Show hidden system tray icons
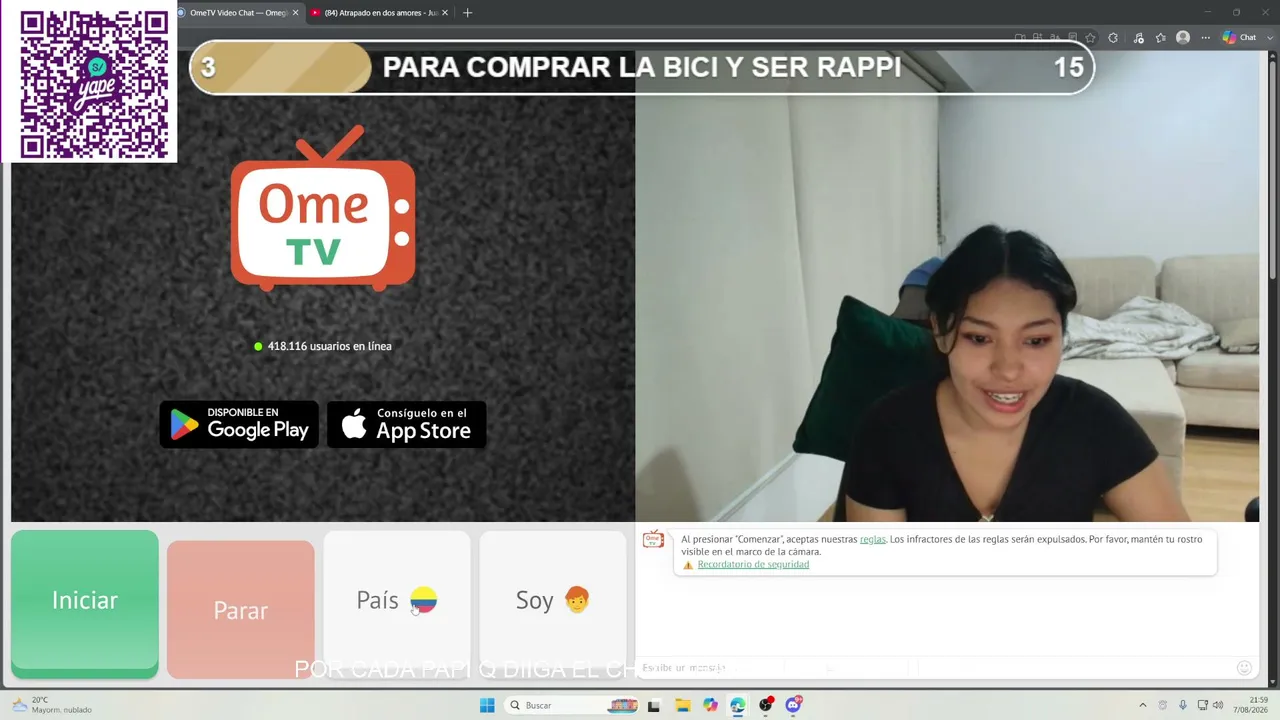This screenshot has height=720, width=1280. [x=1143, y=705]
